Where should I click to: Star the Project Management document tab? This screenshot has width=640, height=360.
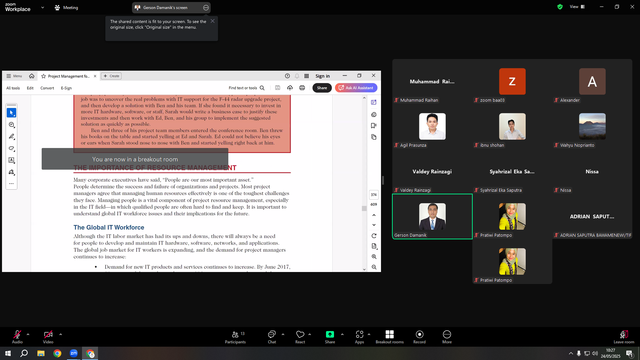[x=43, y=76]
